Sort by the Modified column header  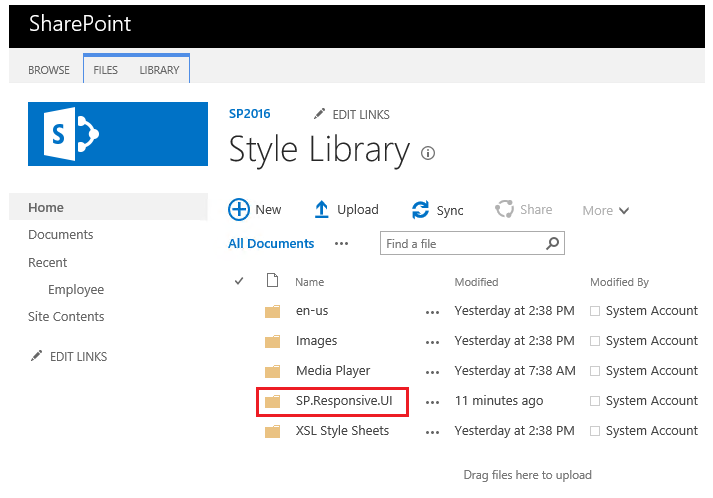(476, 282)
